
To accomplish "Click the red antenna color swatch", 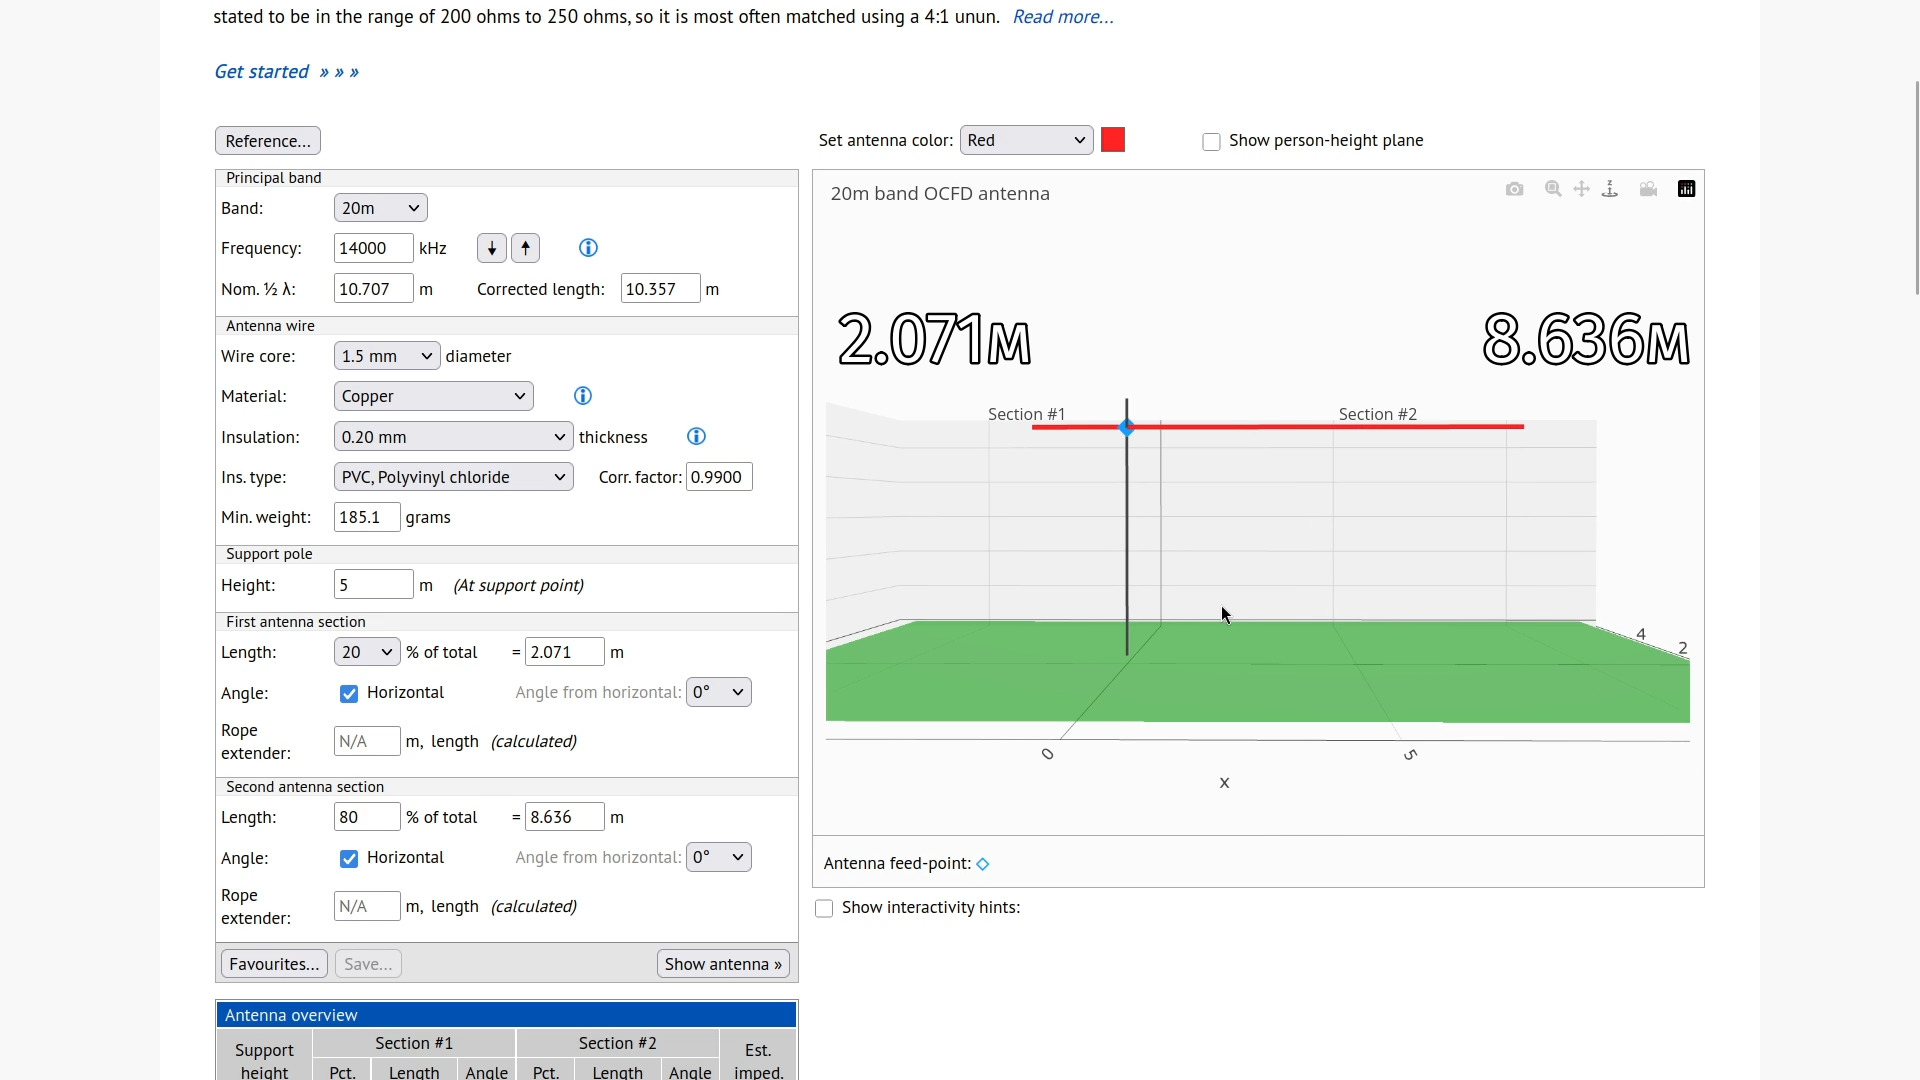I will tap(1112, 140).
